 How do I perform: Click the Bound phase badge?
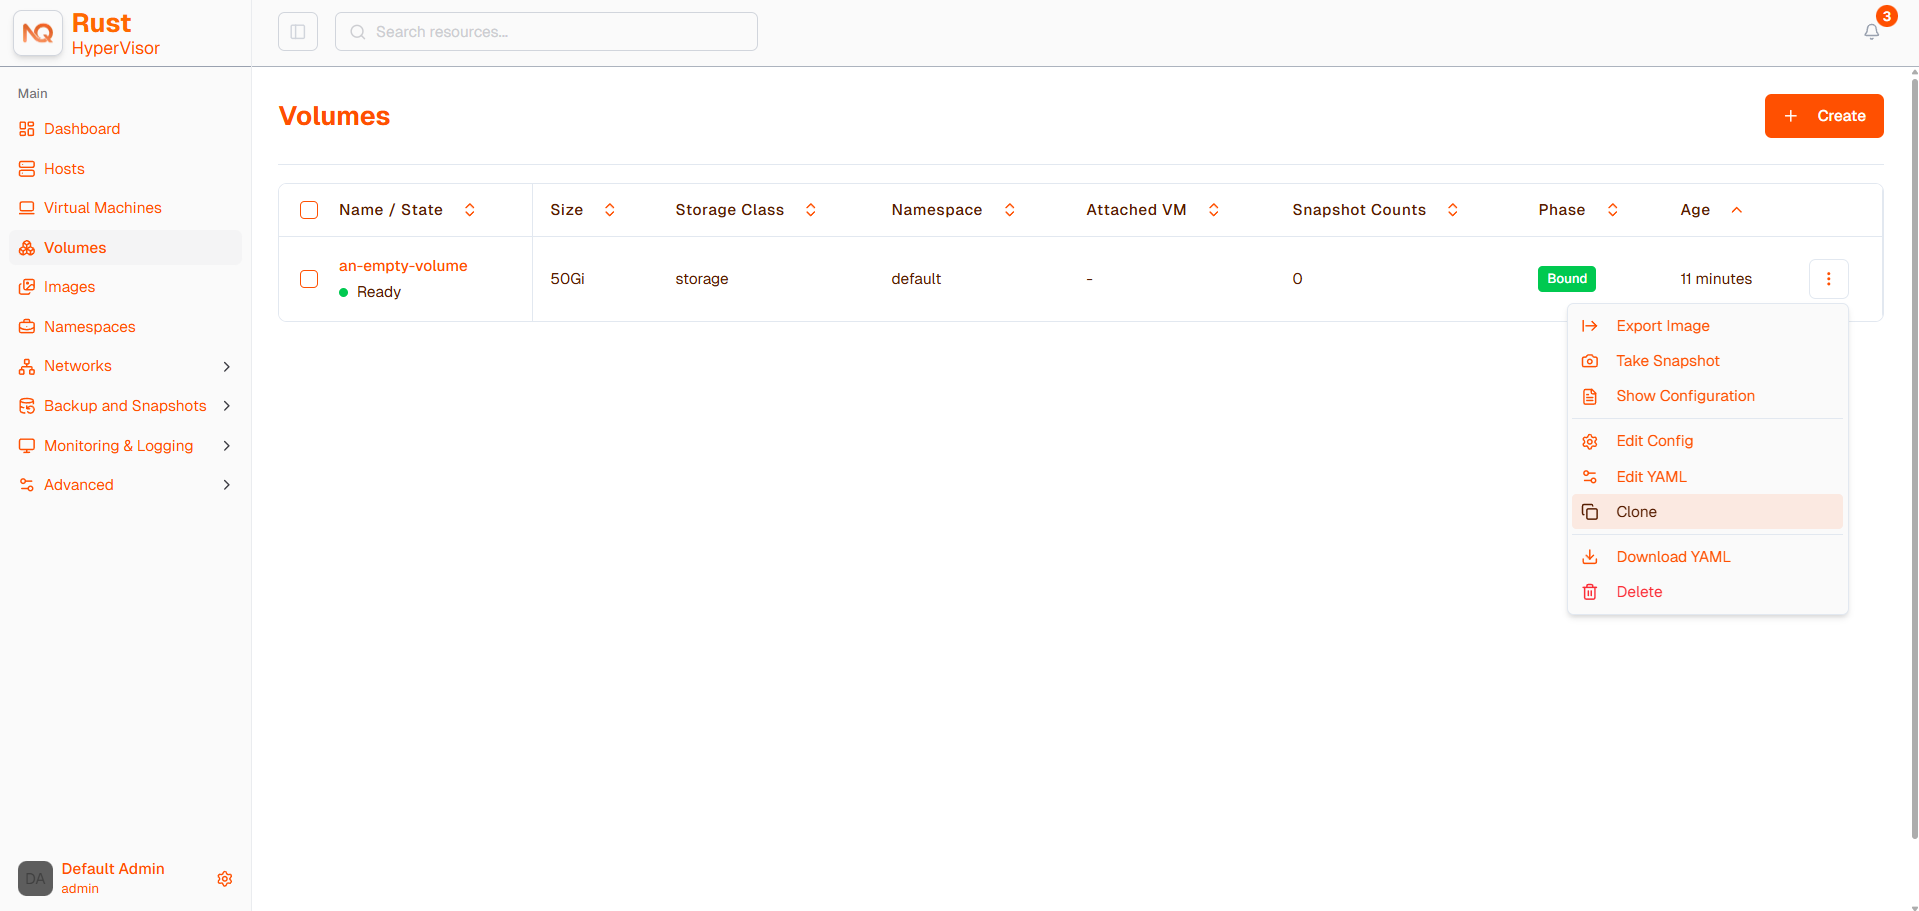click(x=1566, y=279)
